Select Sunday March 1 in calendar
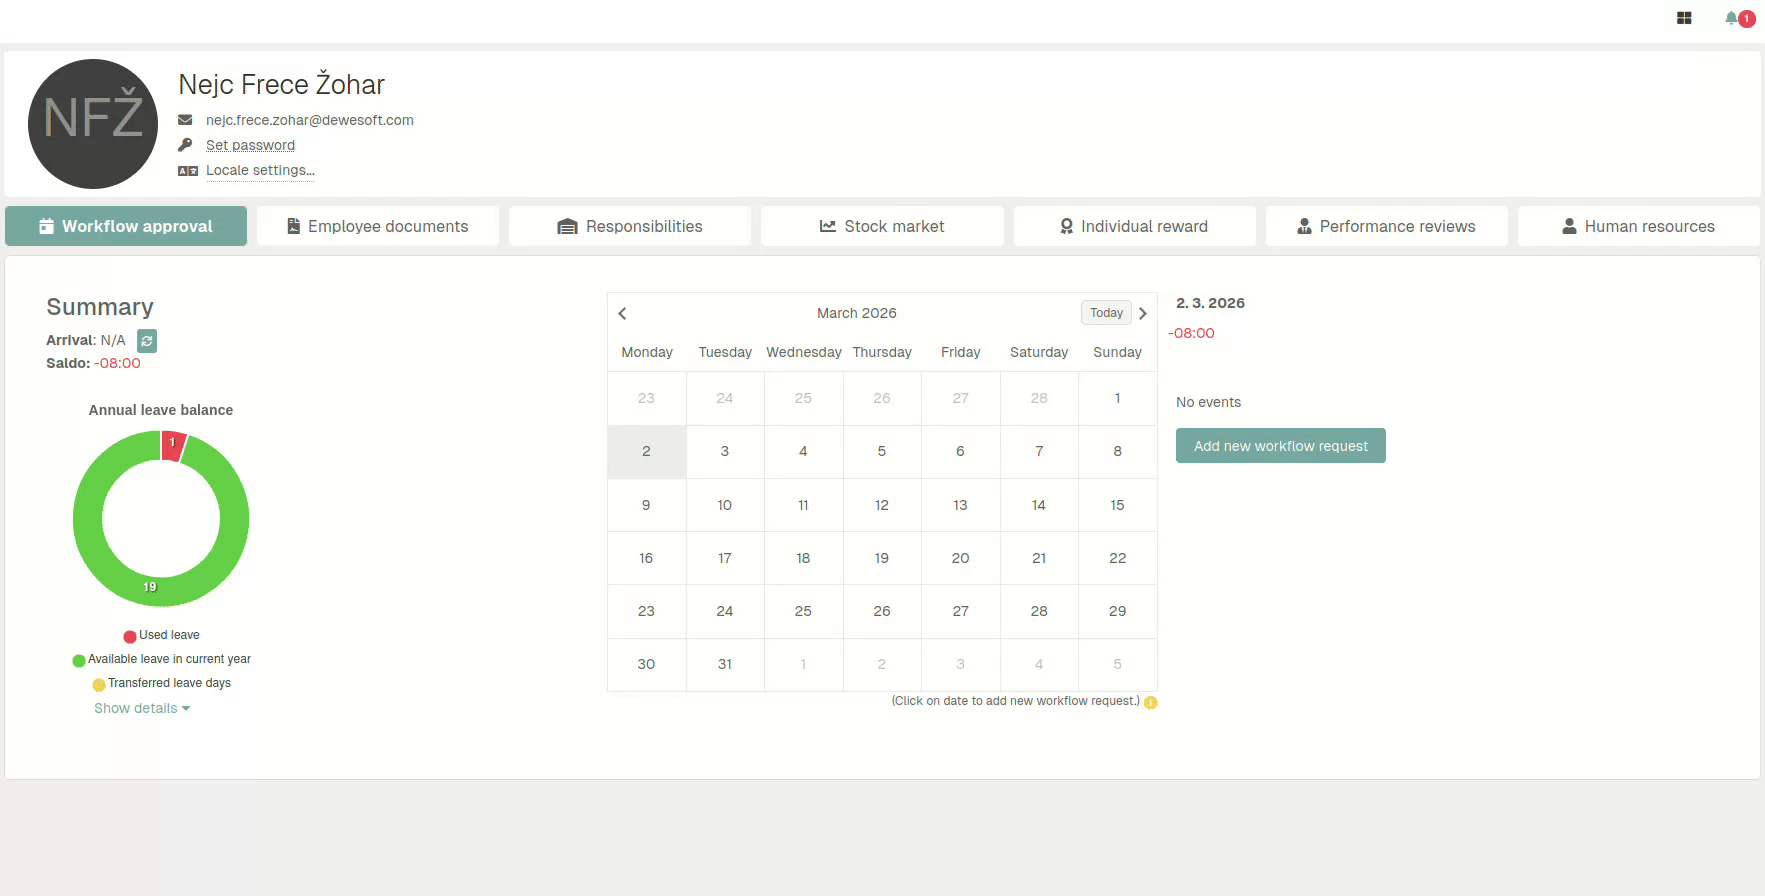Image resolution: width=1765 pixels, height=896 pixels. click(x=1118, y=398)
